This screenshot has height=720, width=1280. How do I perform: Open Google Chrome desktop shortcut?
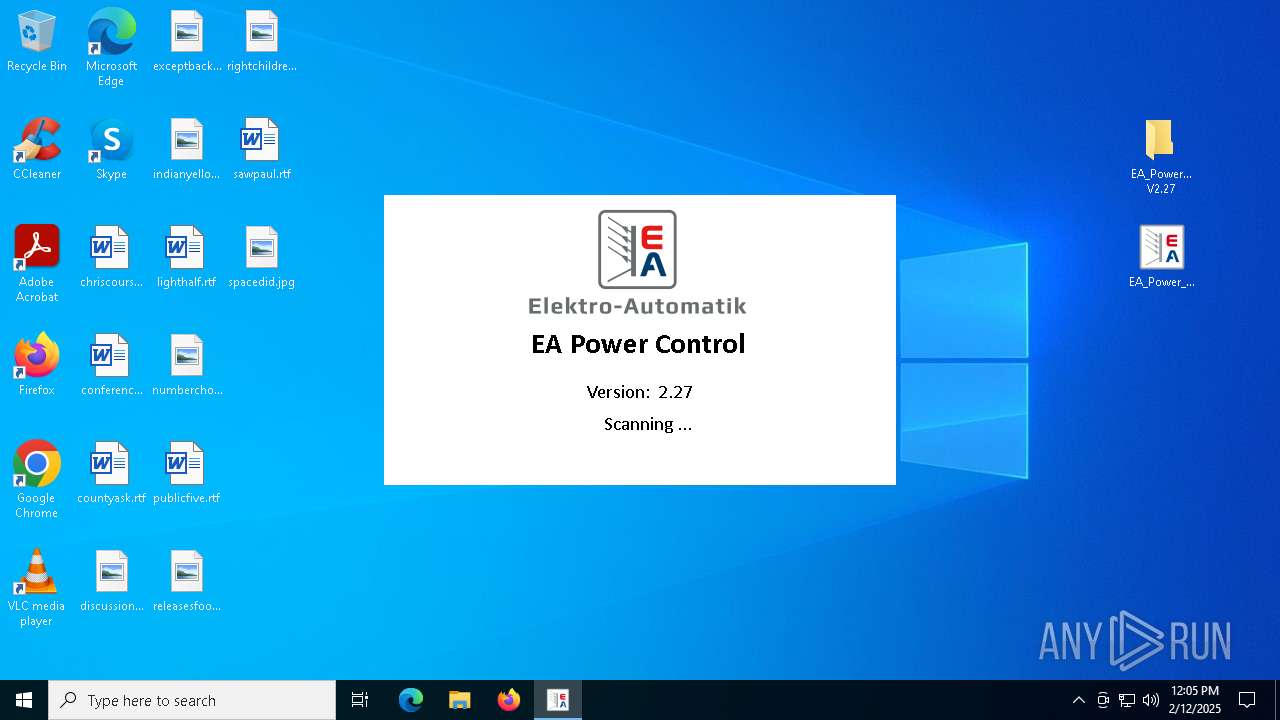coord(37,480)
